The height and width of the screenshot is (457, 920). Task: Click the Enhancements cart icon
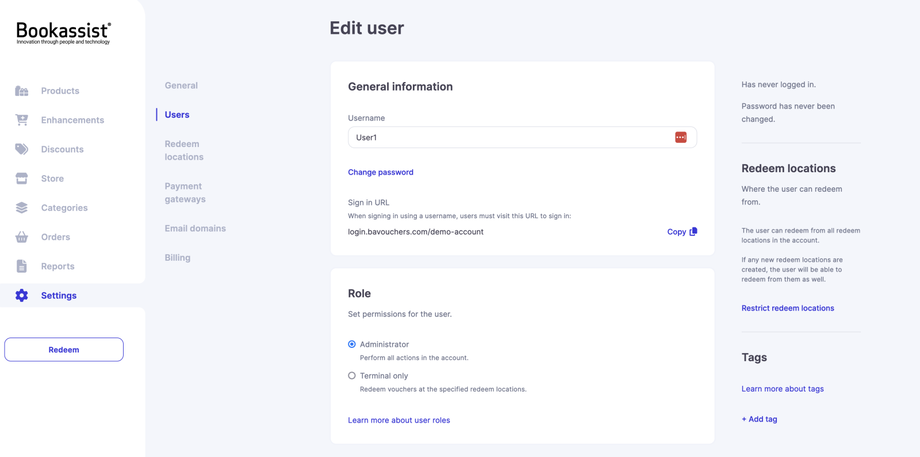tap(22, 120)
